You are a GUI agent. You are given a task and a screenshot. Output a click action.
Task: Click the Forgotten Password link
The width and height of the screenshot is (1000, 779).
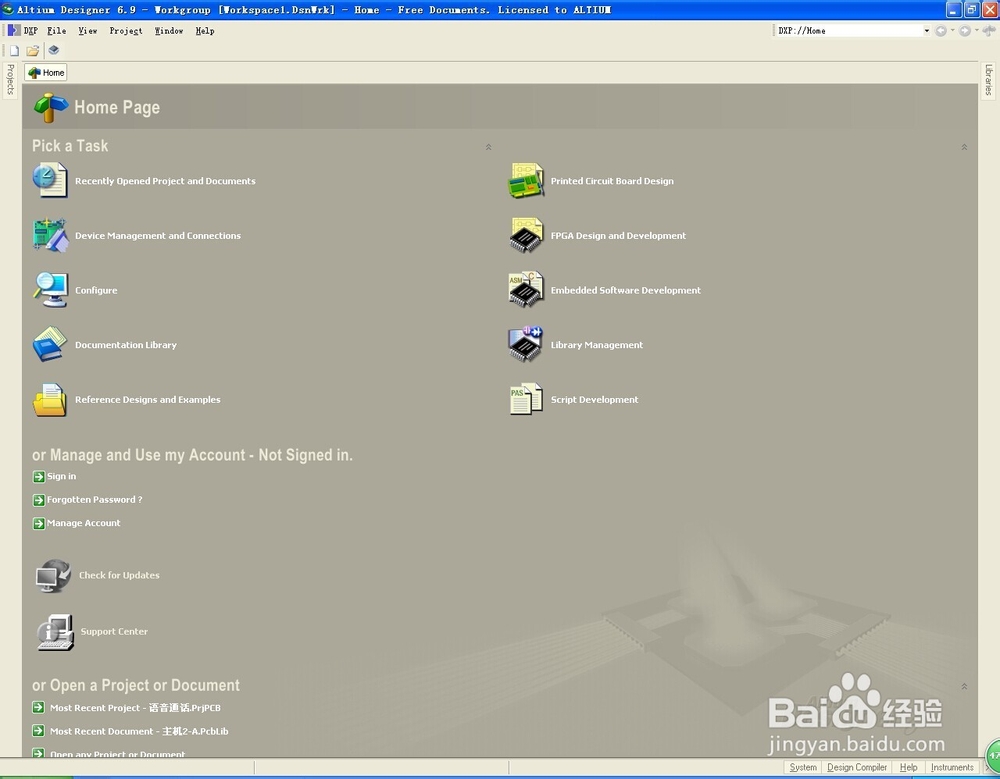click(94, 500)
